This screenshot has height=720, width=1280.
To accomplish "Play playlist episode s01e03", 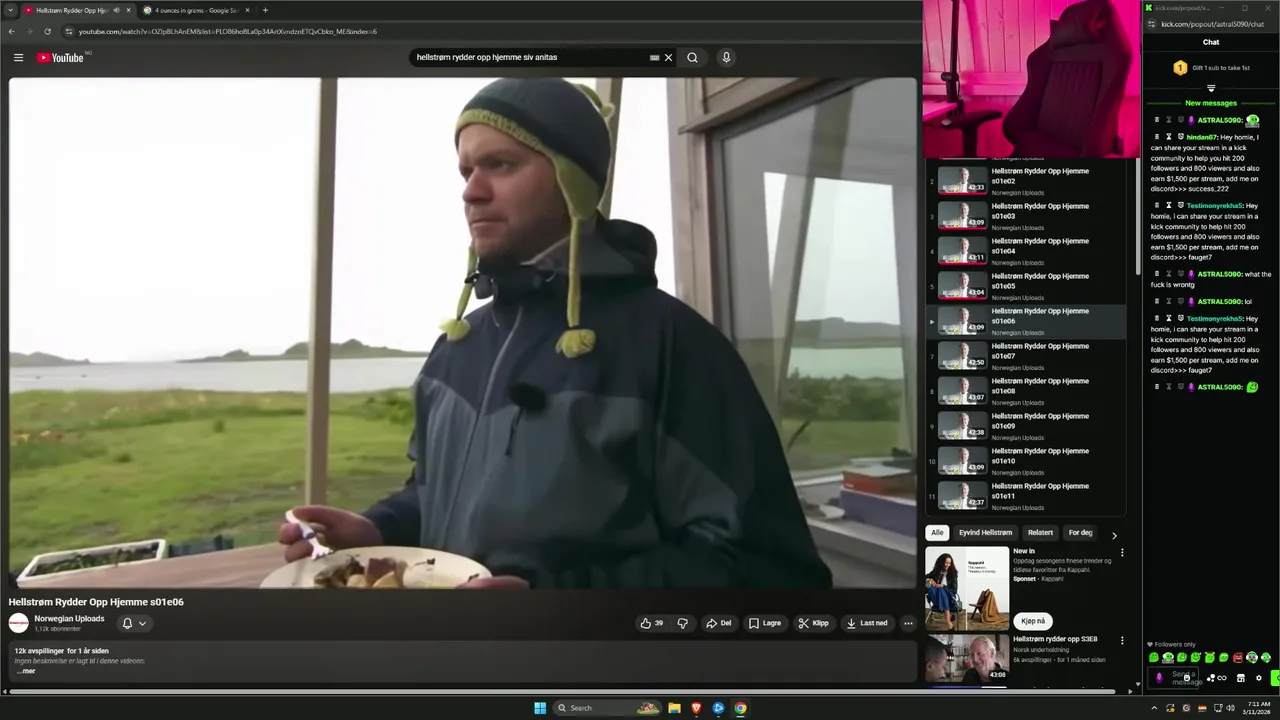I will point(1027,216).
